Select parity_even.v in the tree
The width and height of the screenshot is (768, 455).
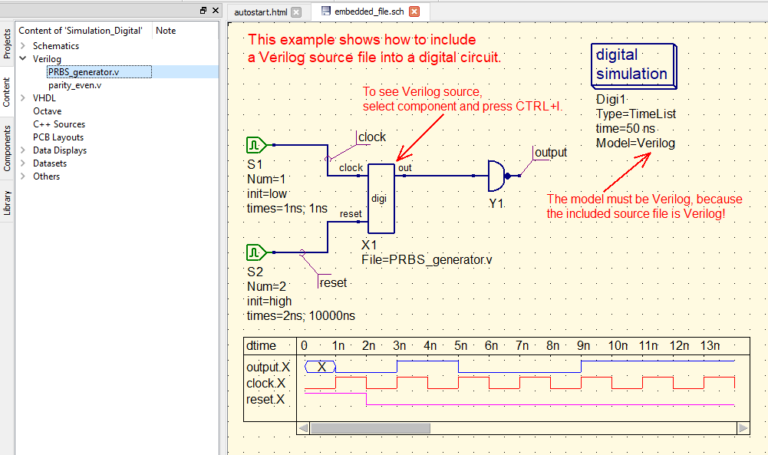(x=74, y=85)
